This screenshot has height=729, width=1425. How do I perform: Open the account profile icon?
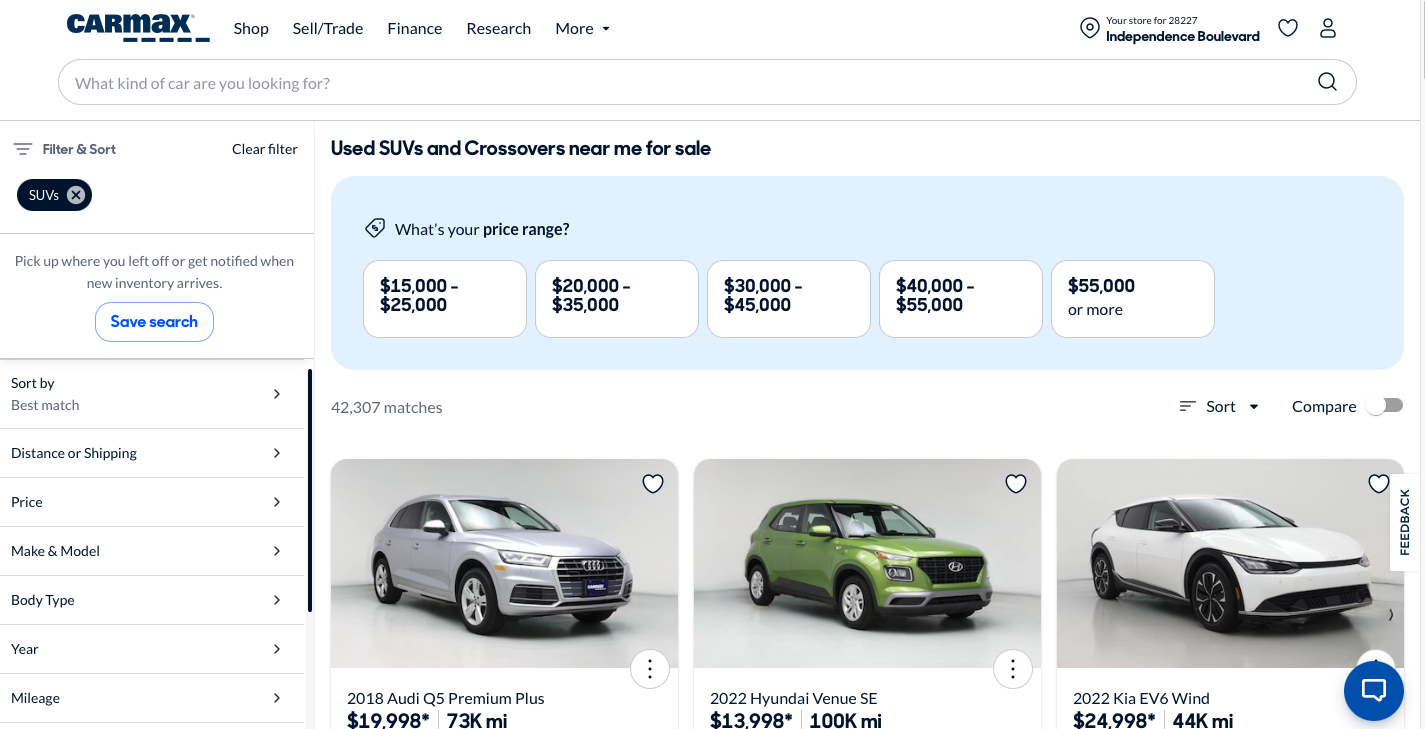(x=1328, y=28)
